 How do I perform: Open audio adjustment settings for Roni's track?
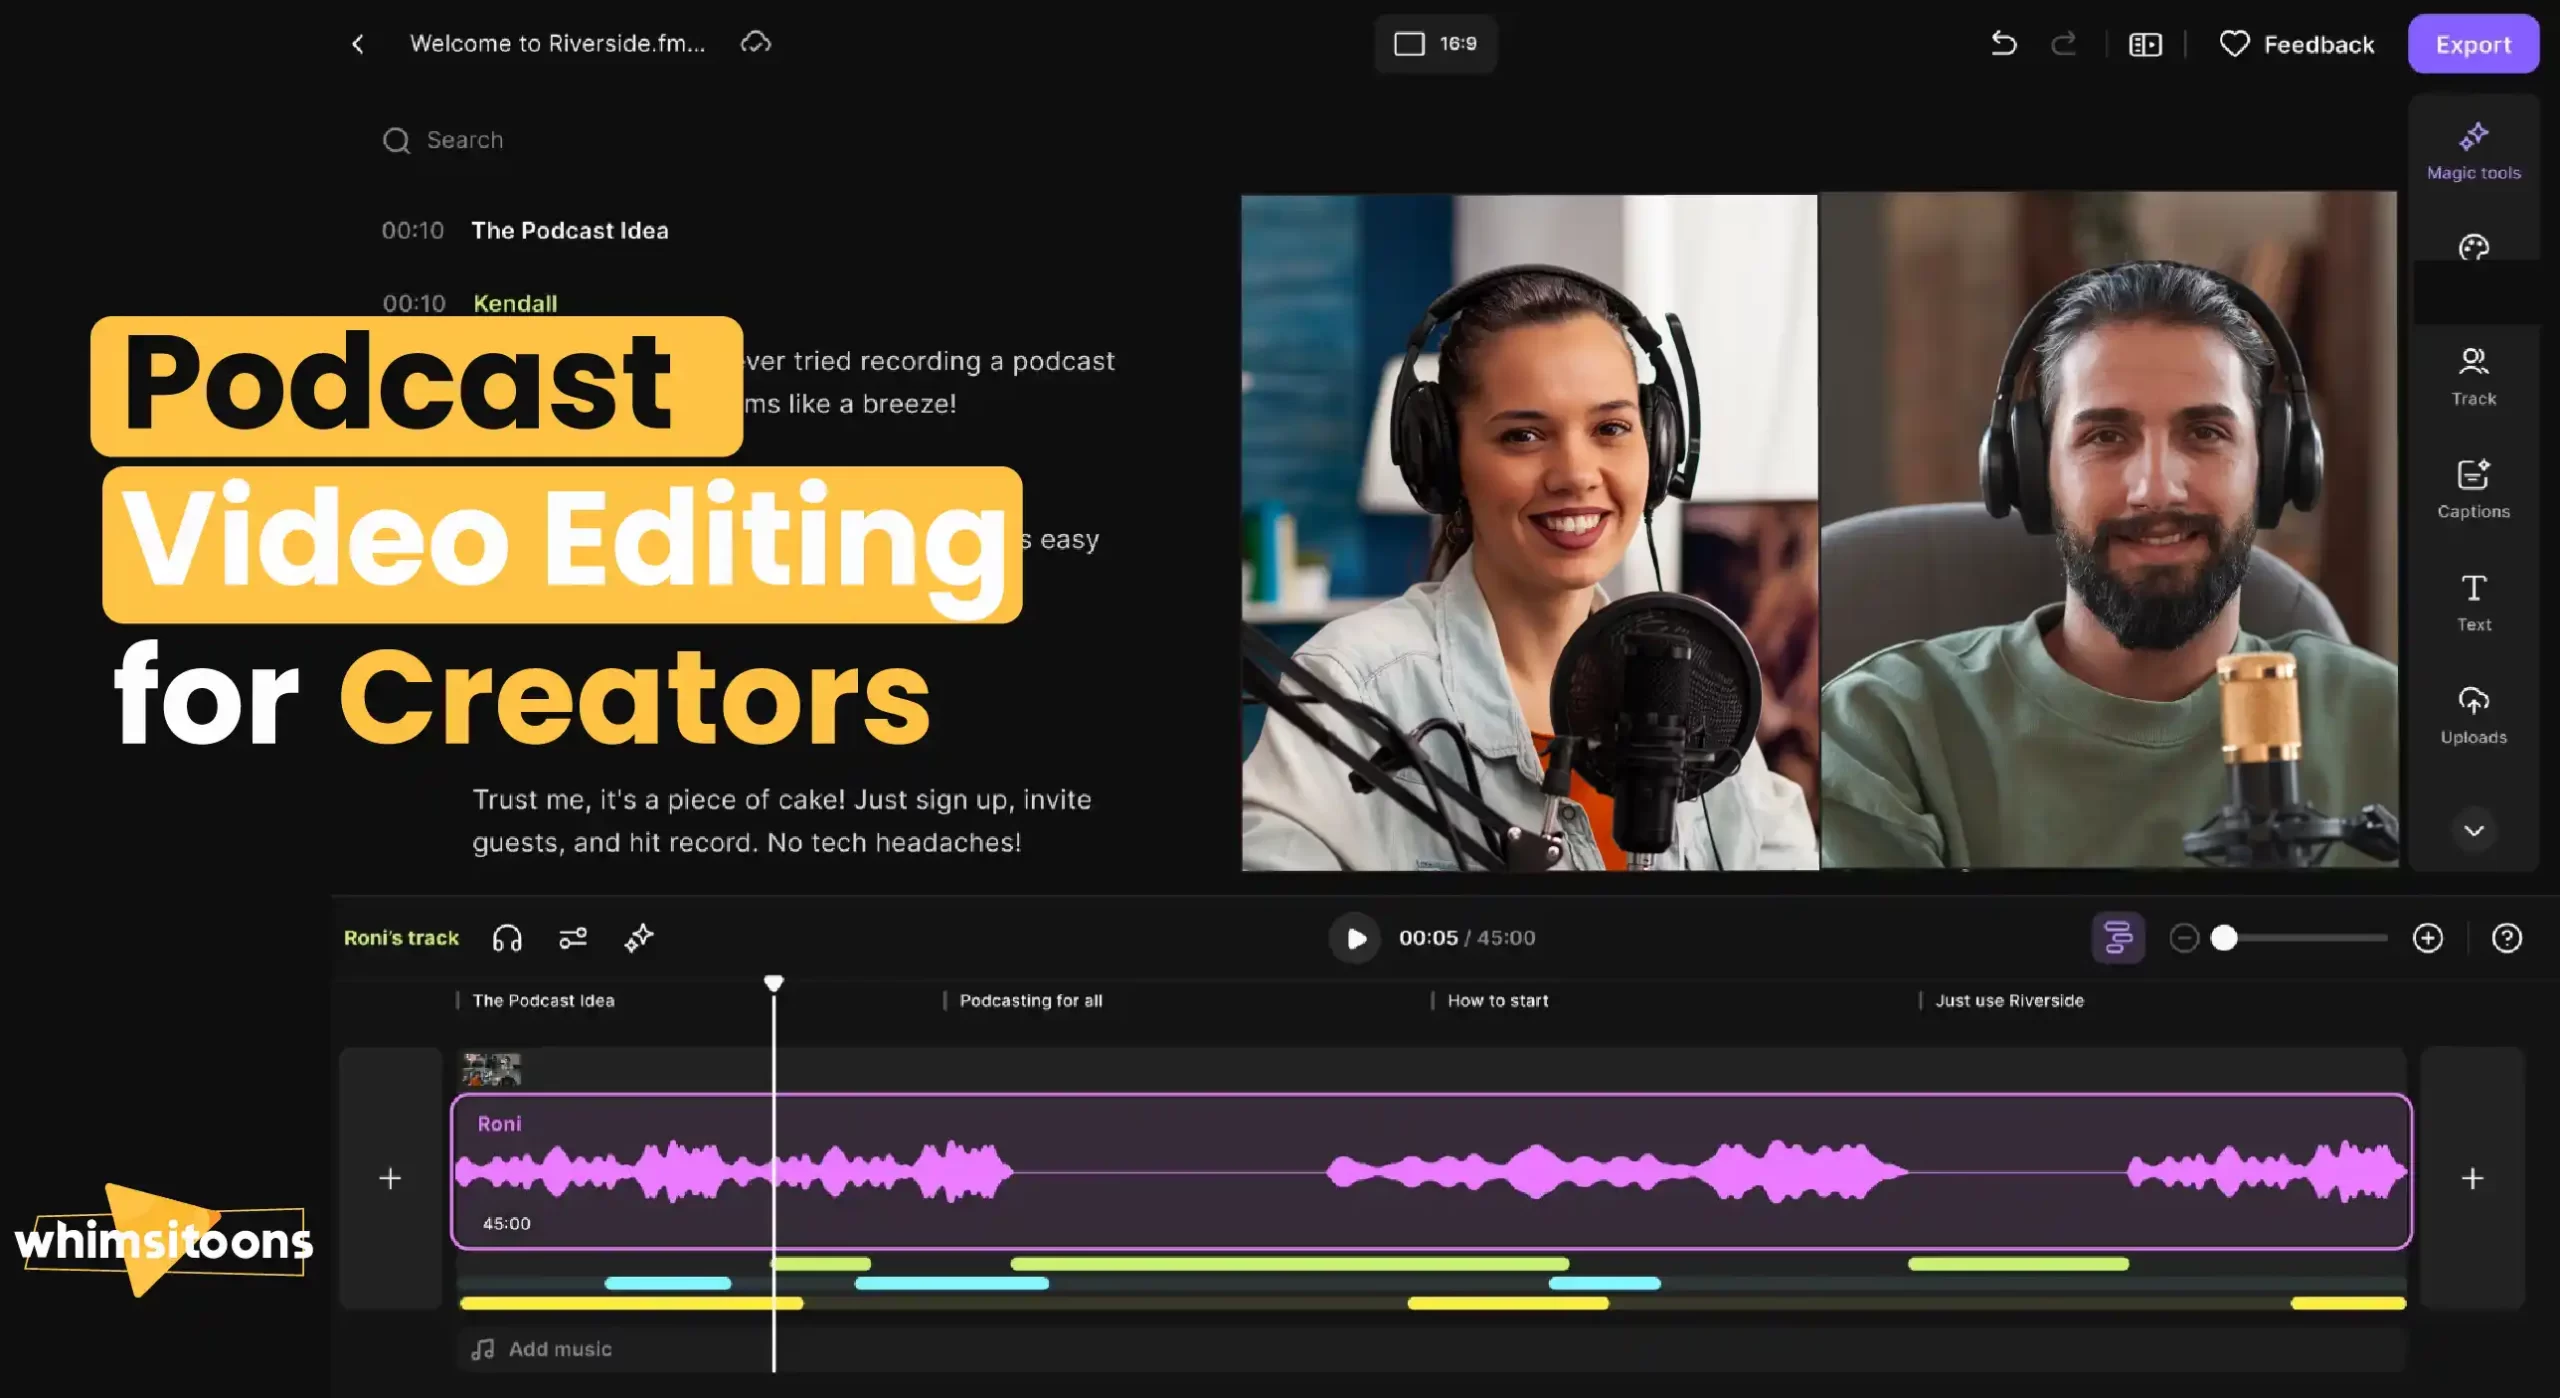pos(573,938)
